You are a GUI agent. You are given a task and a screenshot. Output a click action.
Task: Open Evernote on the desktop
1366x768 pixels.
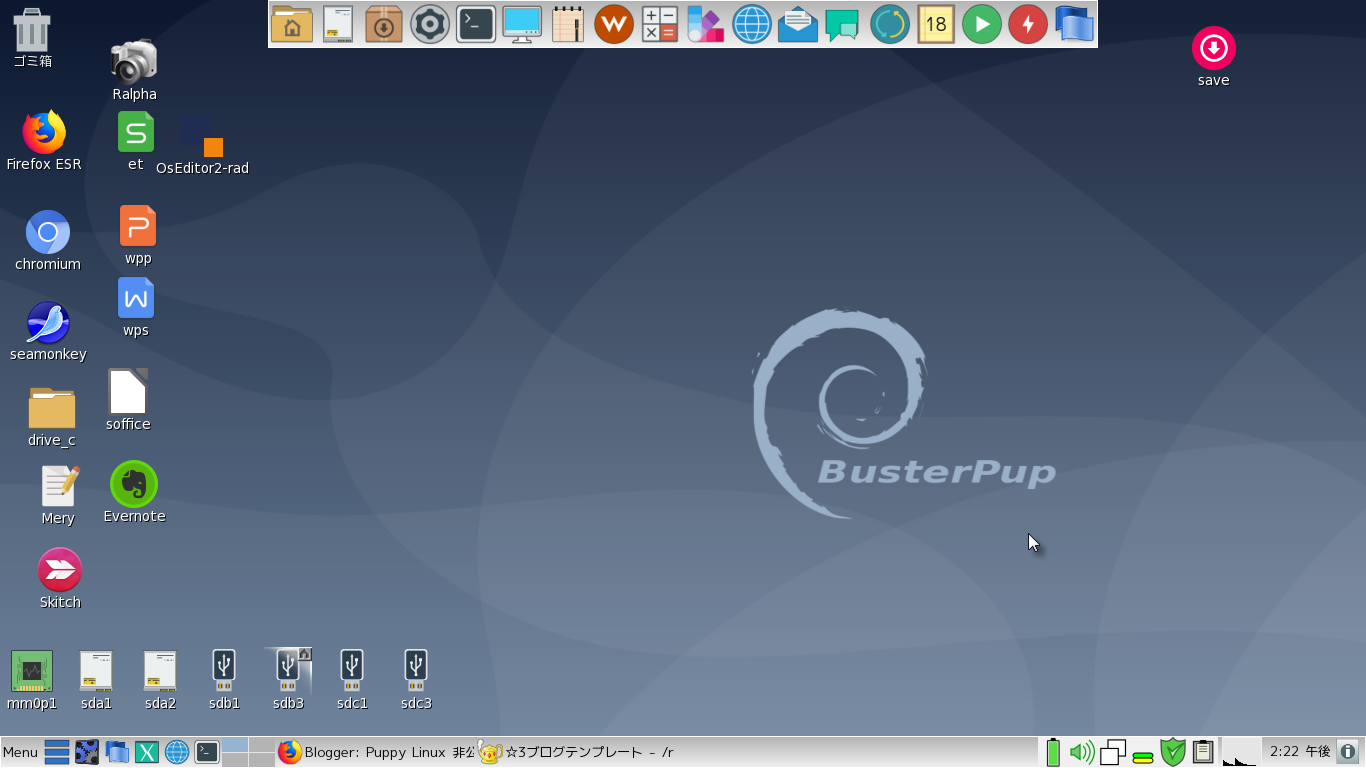tap(133, 483)
